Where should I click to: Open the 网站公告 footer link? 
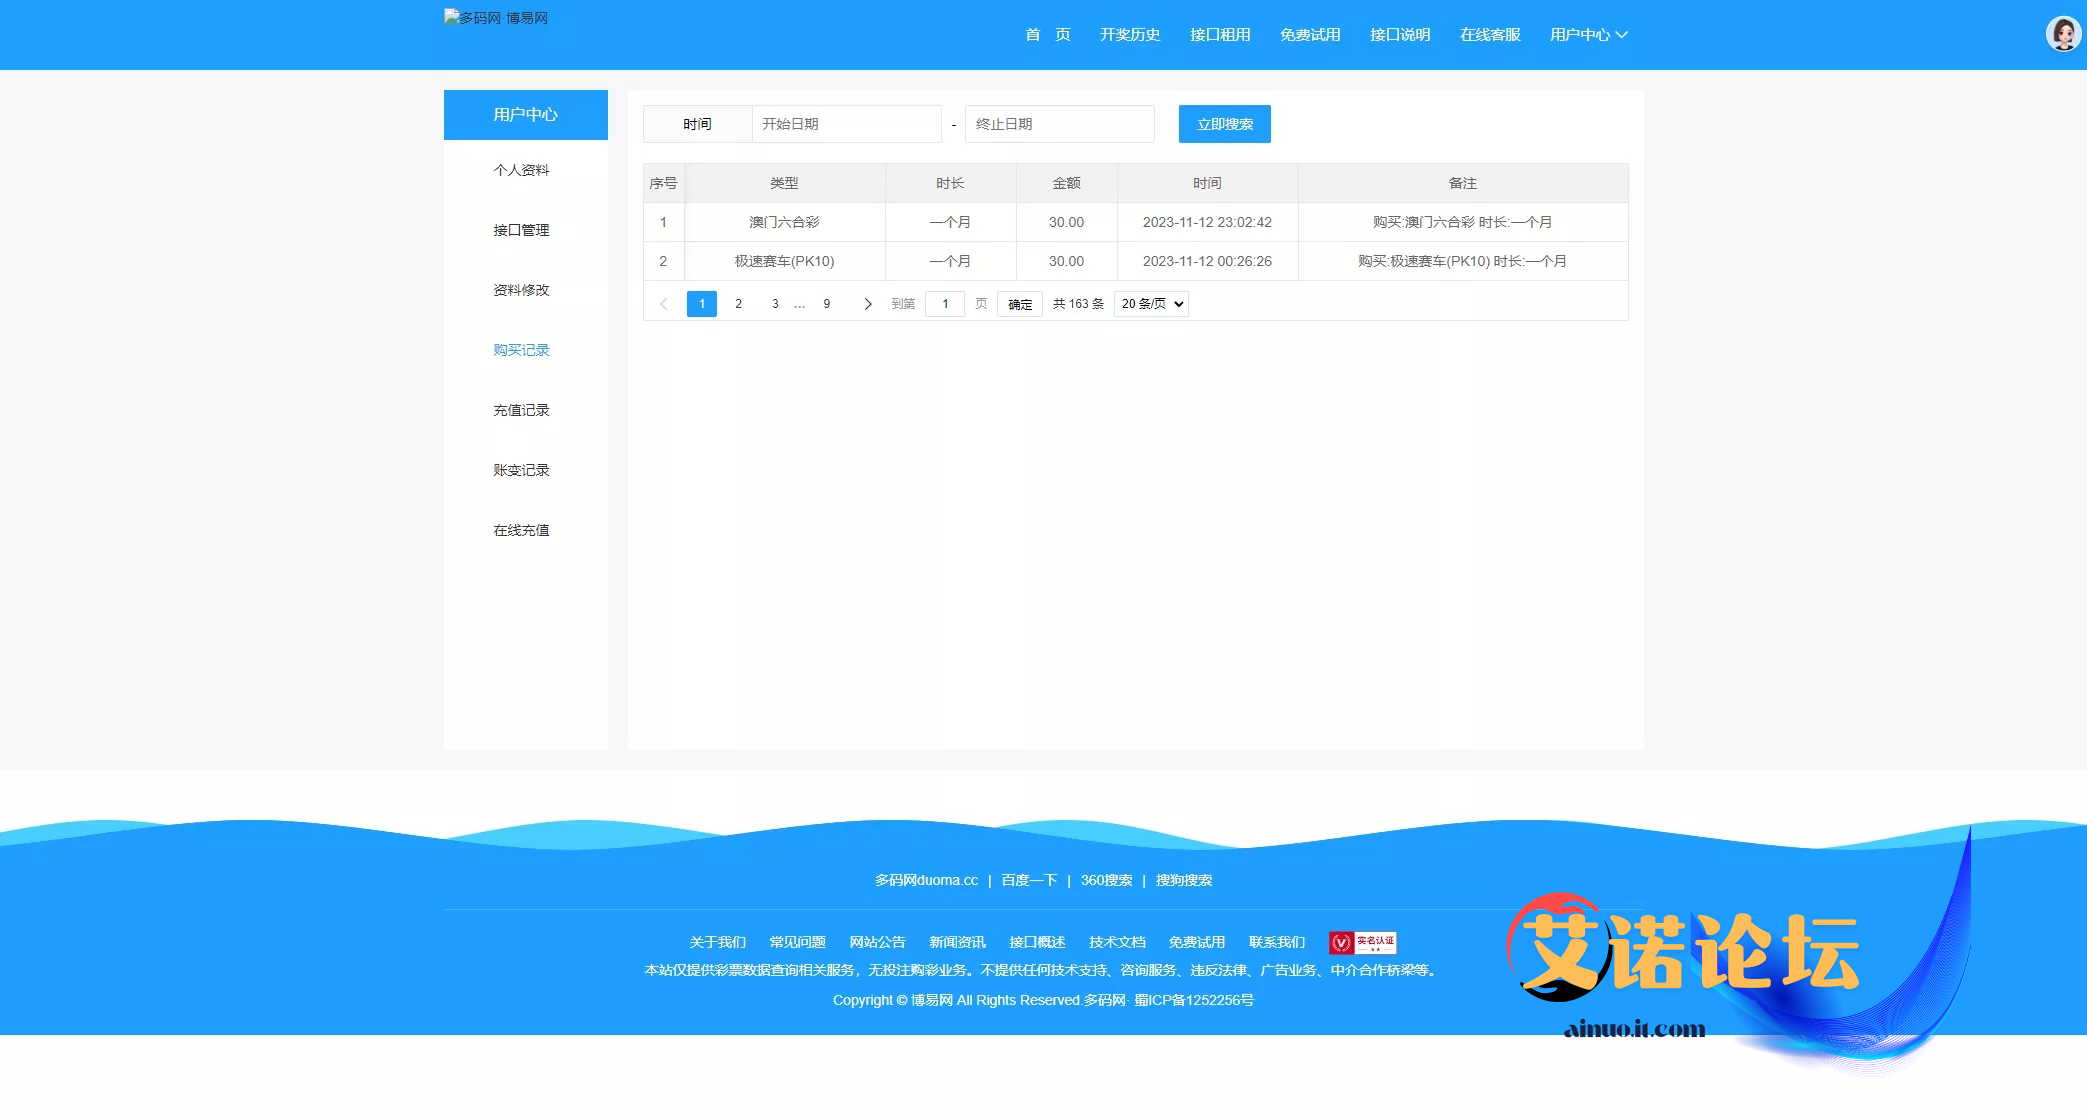tap(877, 942)
